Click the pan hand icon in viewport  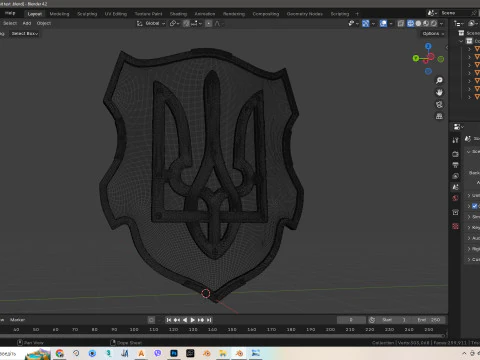[x=439, y=92]
